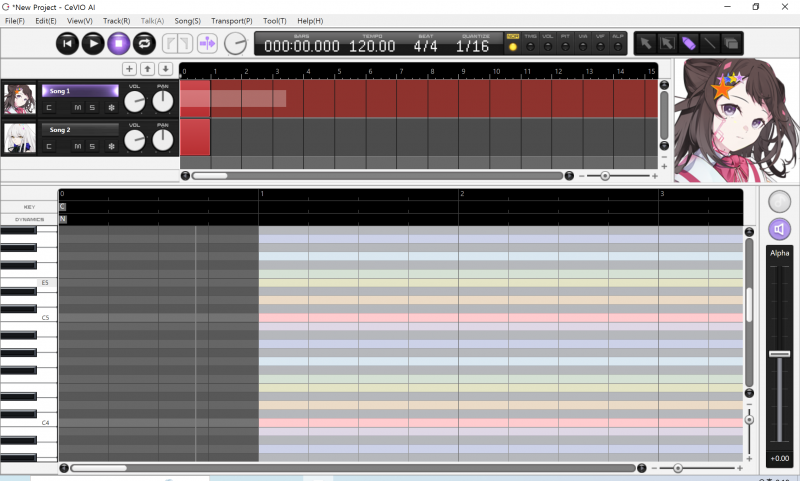Jump to start with the rewind button
This screenshot has height=481, width=800.
point(67,43)
